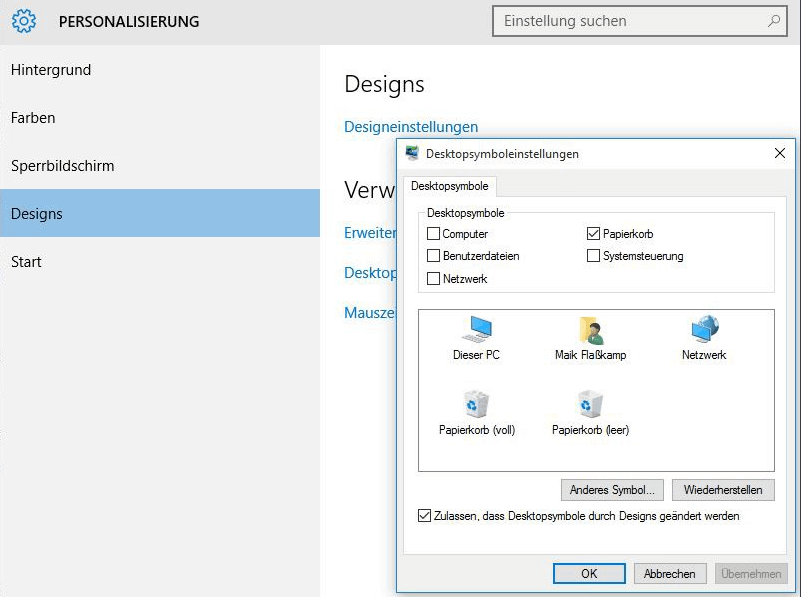This screenshot has height=597, width=801.
Task: Close the Desktopsymboleinstellungen dialog
Action: click(x=780, y=153)
